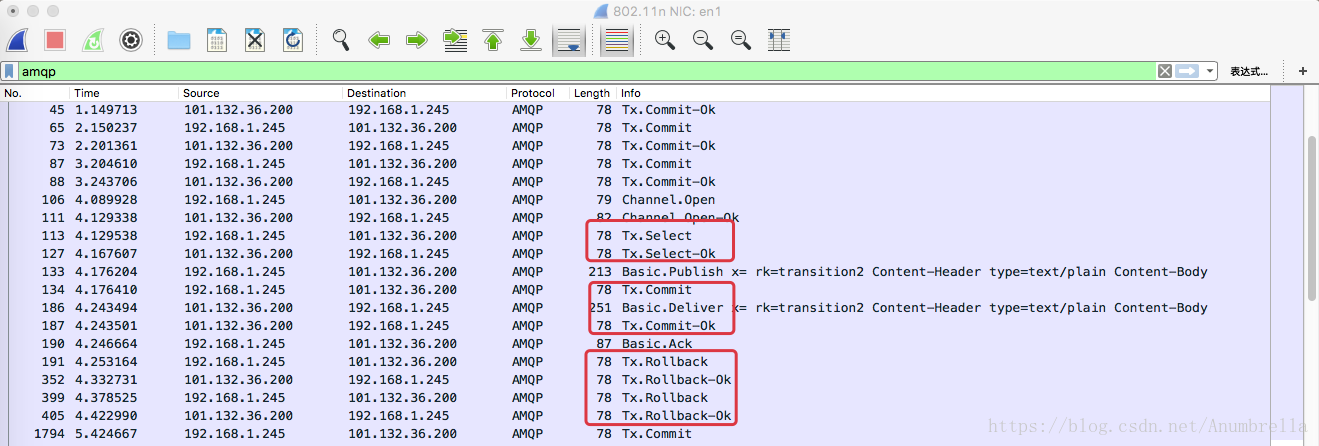Apply the display filter with the arrow button
1319x446 pixels.
click(x=1186, y=71)
